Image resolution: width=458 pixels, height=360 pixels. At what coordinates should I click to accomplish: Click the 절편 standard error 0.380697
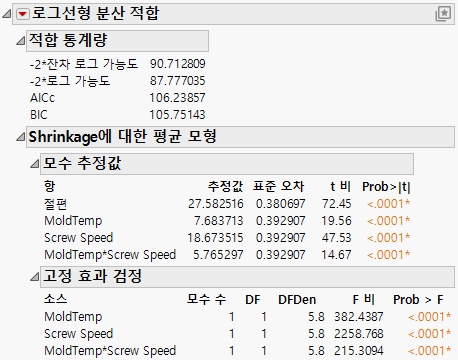281,204
